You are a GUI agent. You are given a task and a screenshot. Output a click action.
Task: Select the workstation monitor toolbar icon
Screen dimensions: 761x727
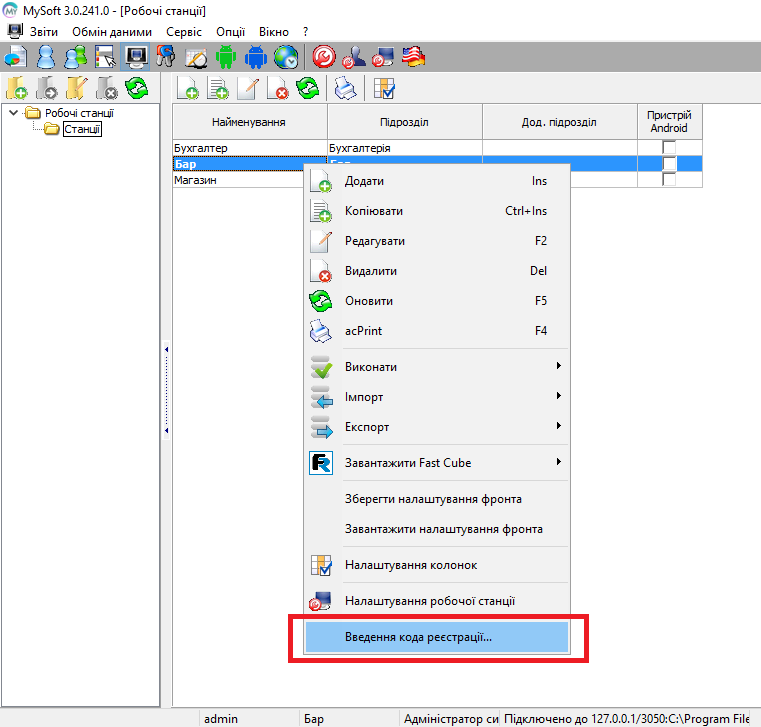click(x=136, y=57)
